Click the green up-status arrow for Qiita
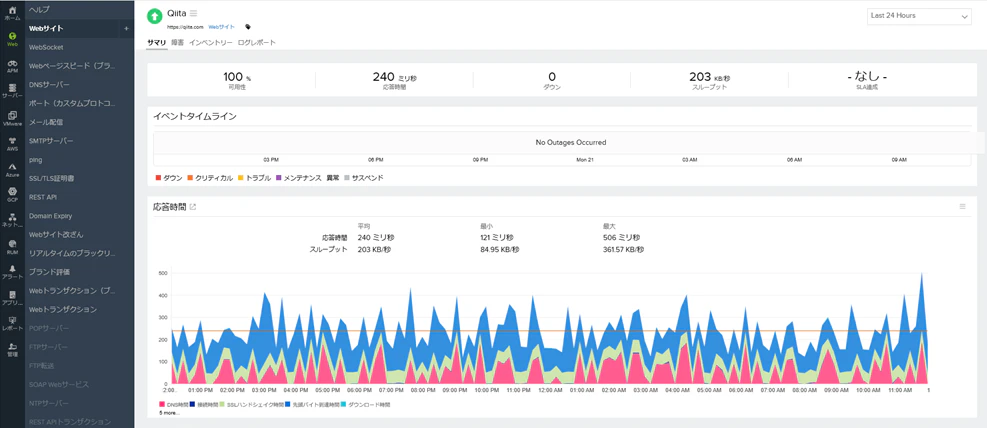Image resolution: width=987 pixels, height=428 pixels. coord(155,16)
